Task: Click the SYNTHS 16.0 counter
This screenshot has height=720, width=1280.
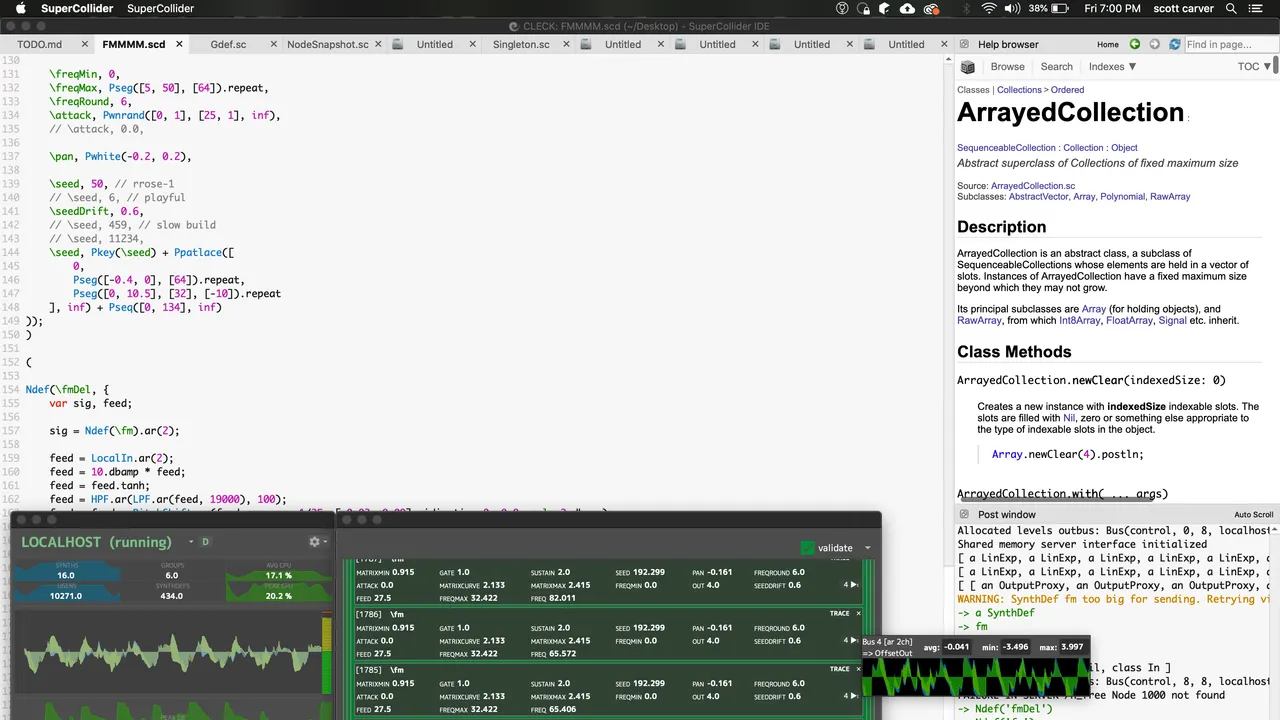Action: coord(66,571)
